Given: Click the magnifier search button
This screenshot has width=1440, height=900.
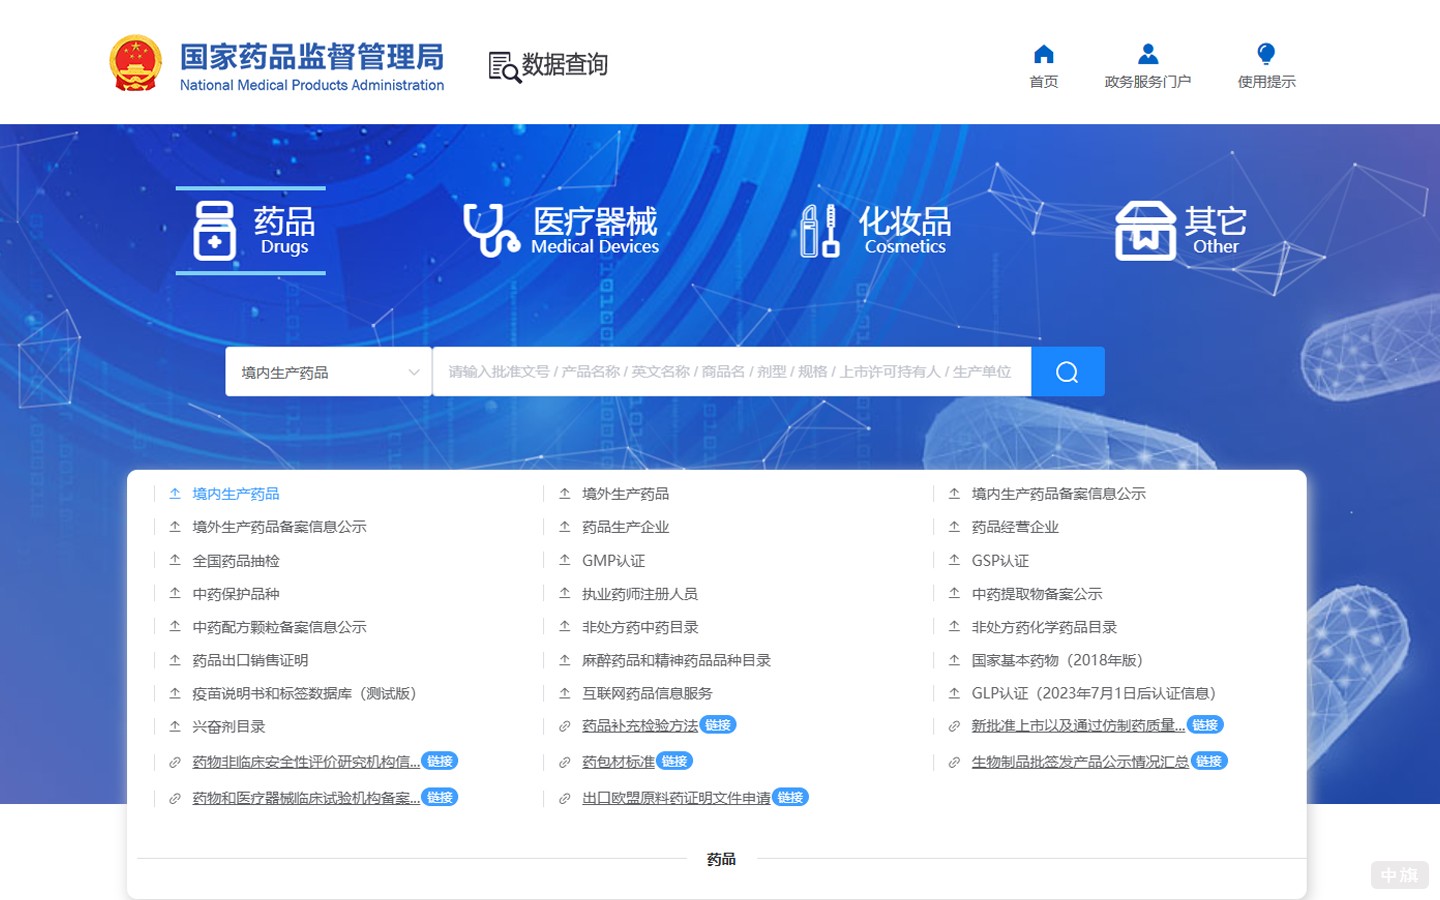Looking at the screenshot, I should 1066,371.
